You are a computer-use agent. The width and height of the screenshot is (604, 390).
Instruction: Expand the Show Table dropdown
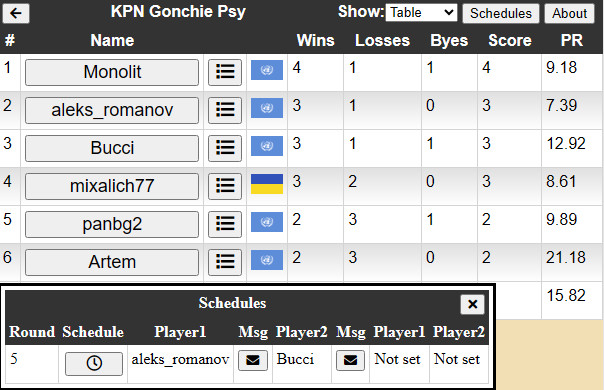click(421, 13)
